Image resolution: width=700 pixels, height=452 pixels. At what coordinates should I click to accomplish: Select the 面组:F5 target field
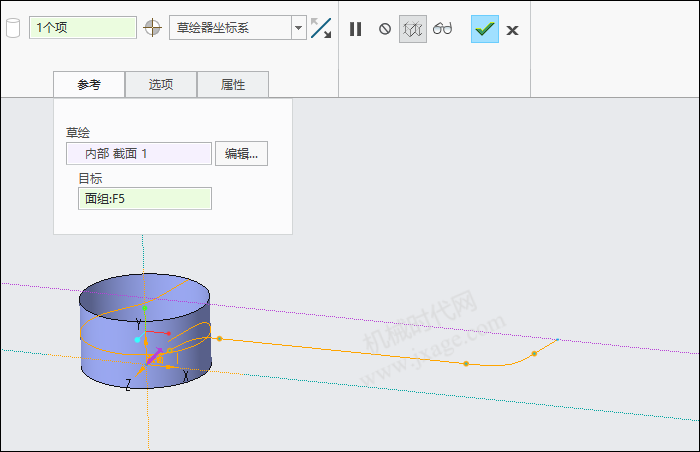(145, 198)
